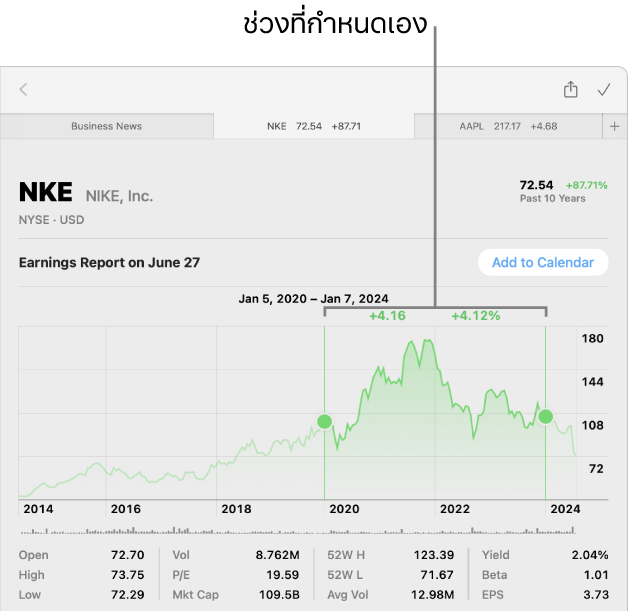Click the 2014 x-axis label
Image resolution: width=628 pixels, height=612 pixels.
click(38, 509)
